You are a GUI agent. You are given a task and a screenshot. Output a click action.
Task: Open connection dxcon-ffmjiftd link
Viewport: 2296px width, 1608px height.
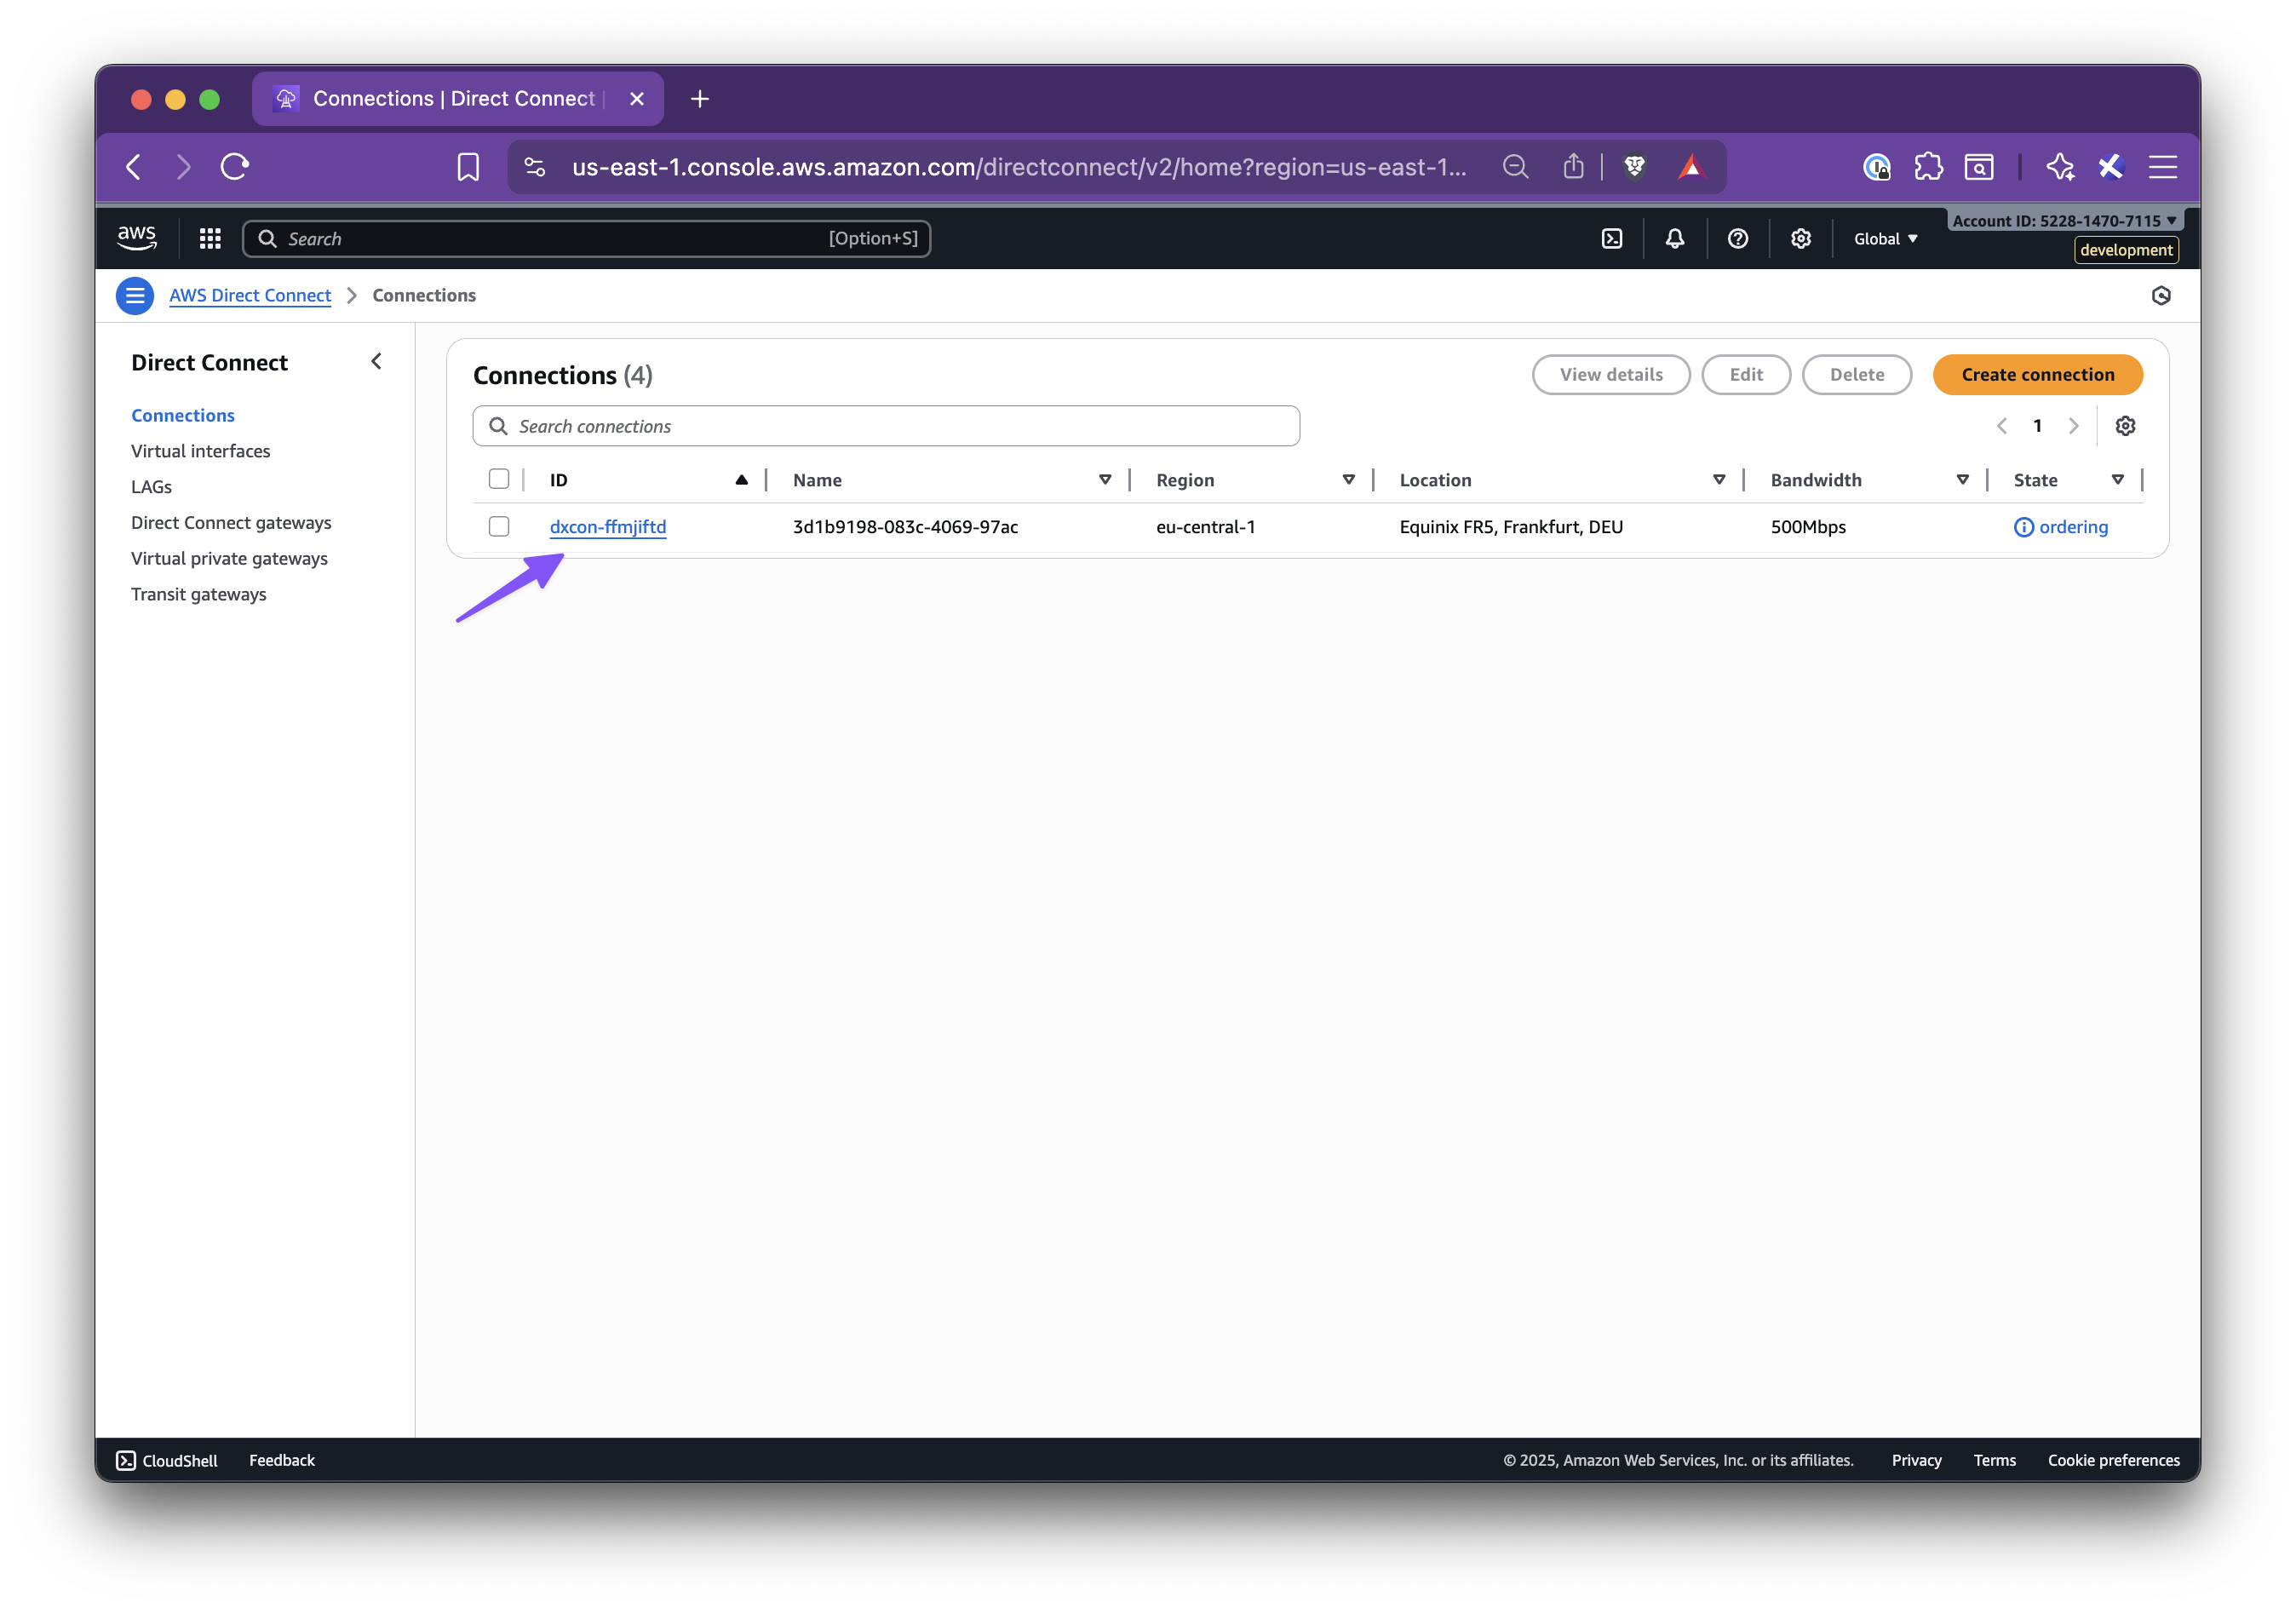click(608, 526)
